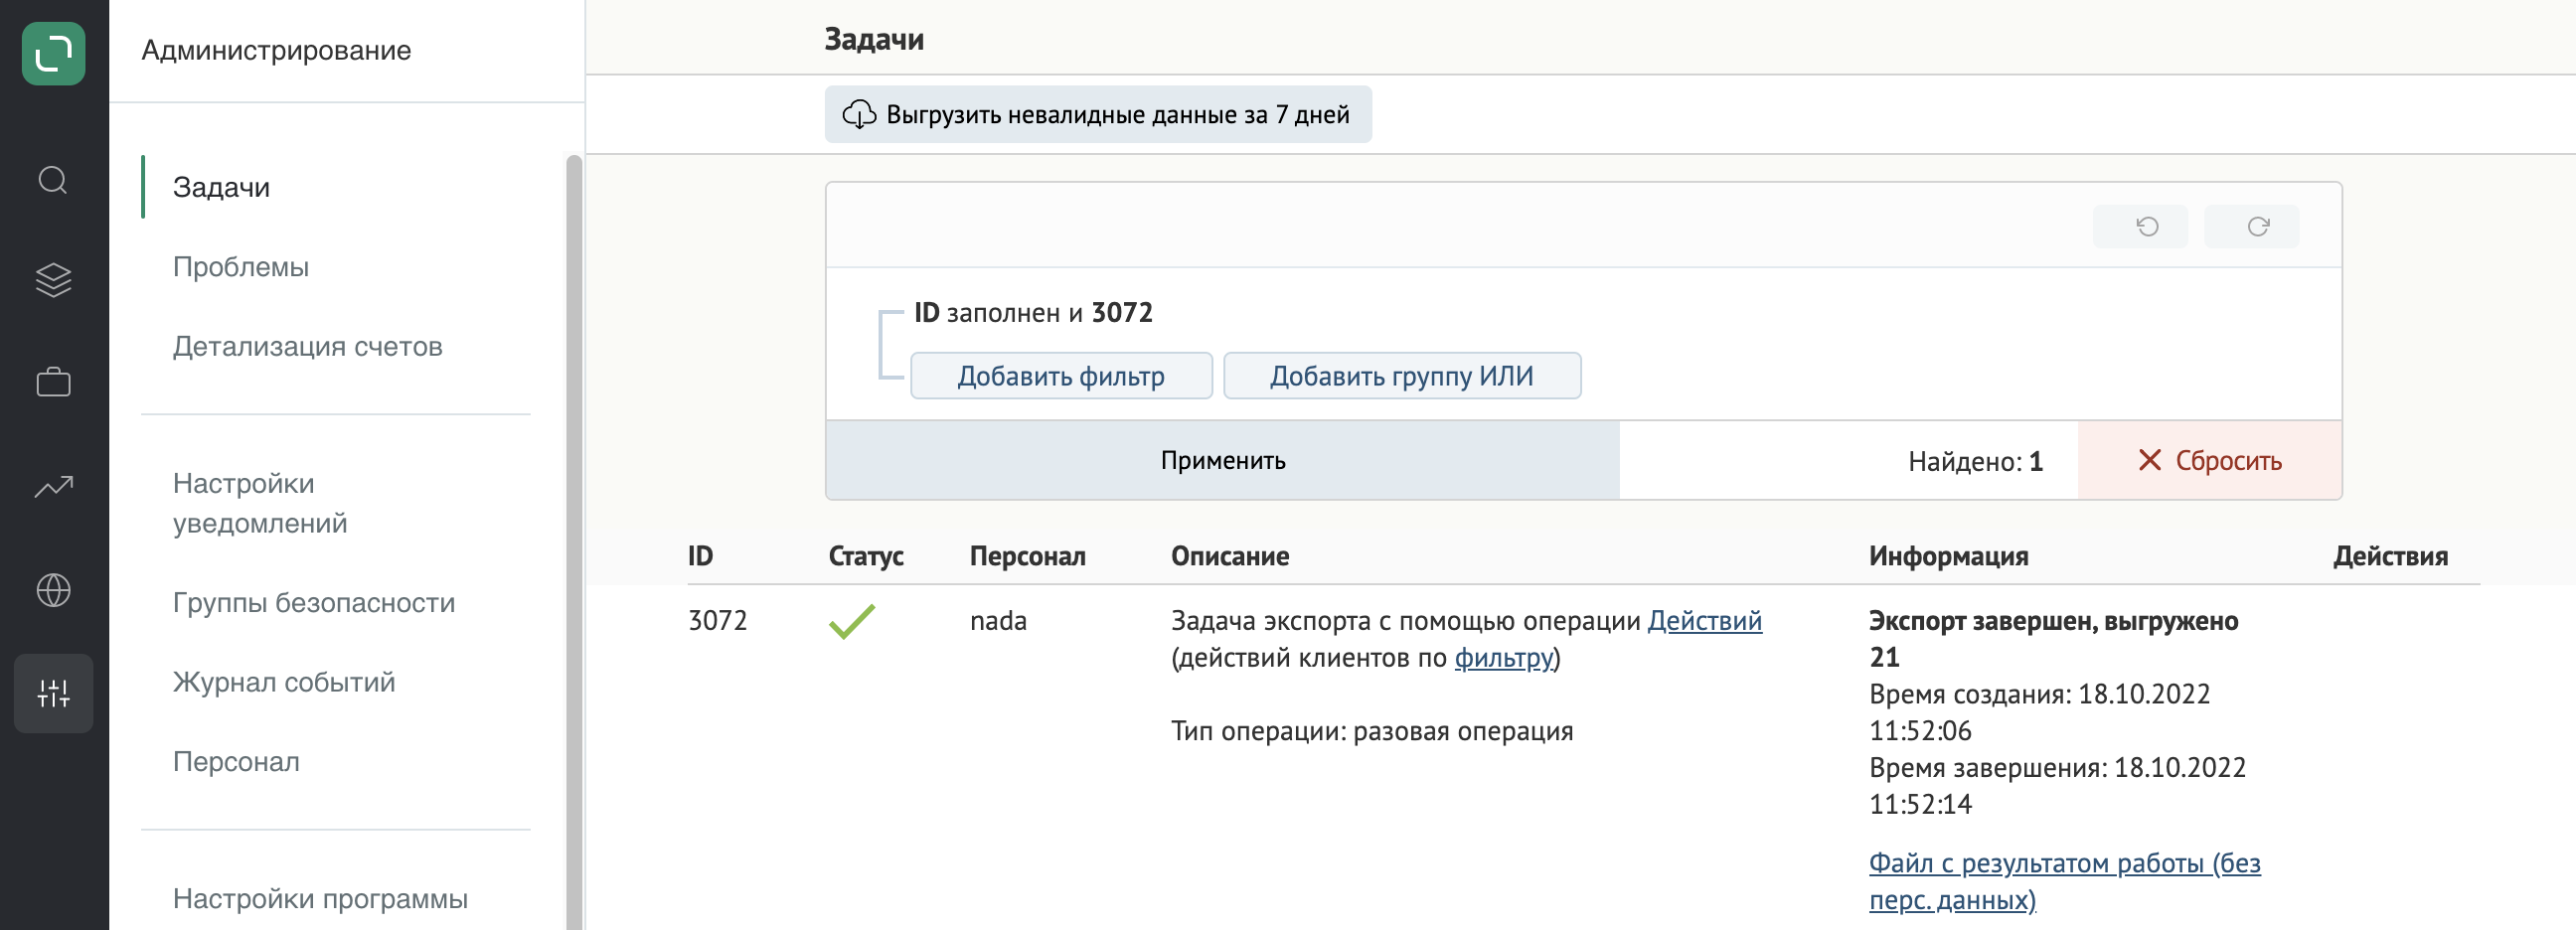This screenshot has height=930, width=2576.
Task: Click the green app logo icon
Action: pos(53,53)
